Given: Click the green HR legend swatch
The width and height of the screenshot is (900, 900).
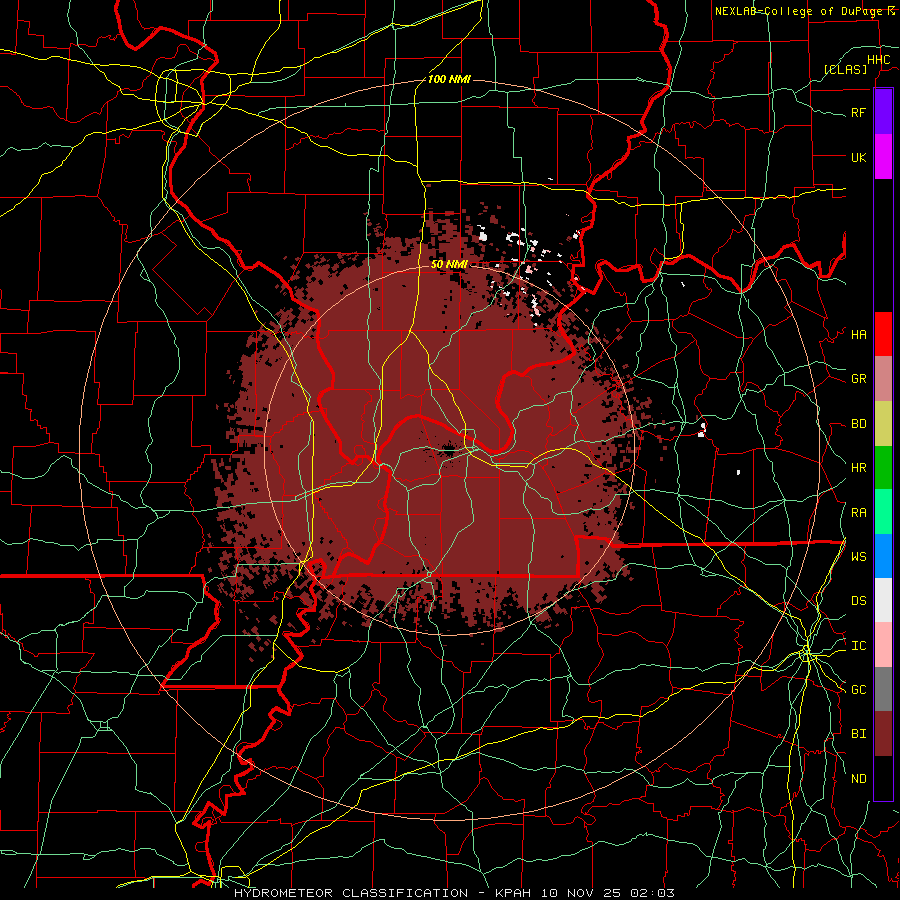Looking at the screenshot, I should point(883,468).
